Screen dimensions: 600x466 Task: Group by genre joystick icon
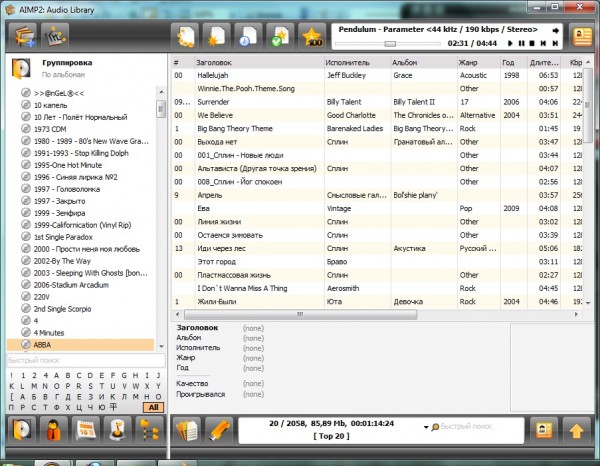pyautogui.click(x=117, y=430)
